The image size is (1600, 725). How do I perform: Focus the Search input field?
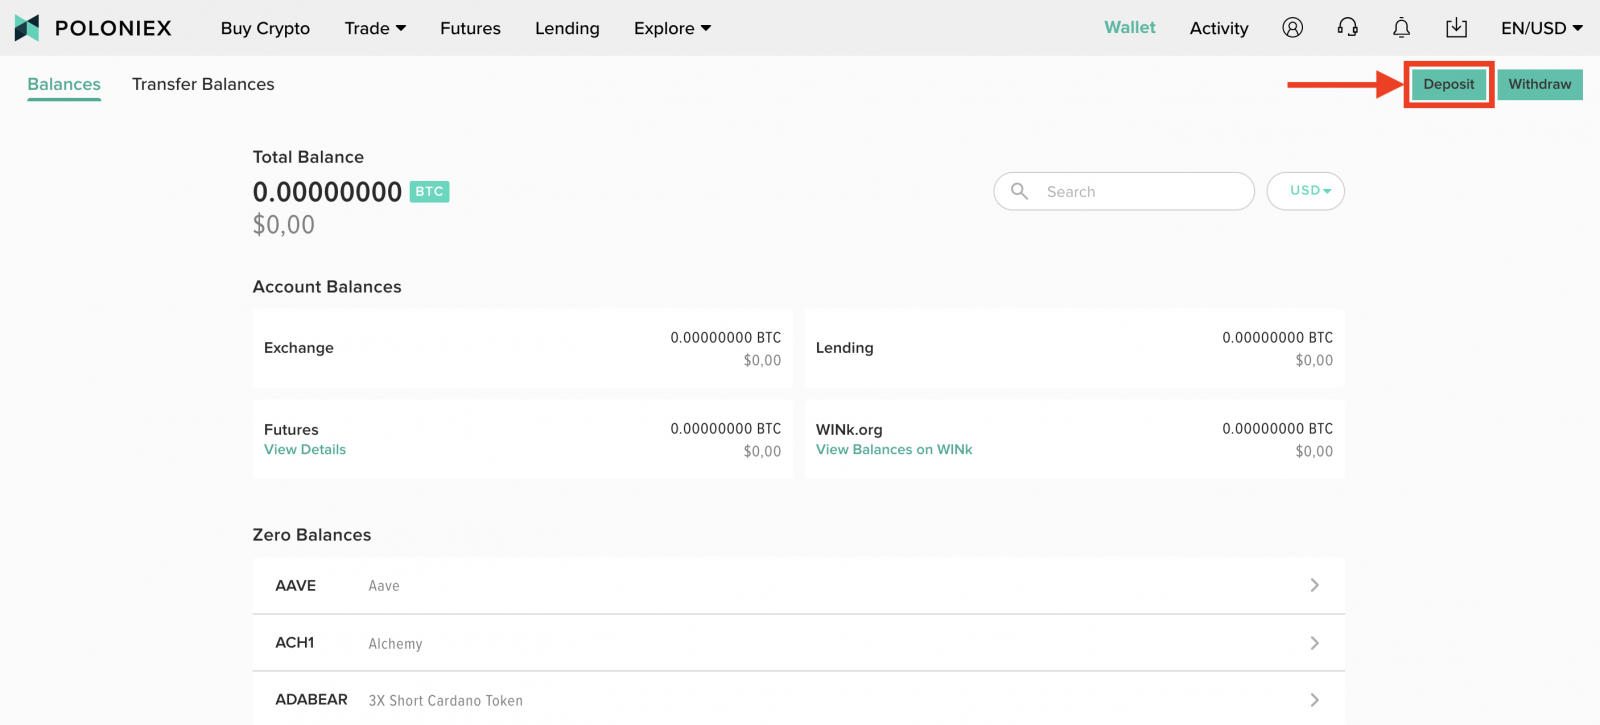click(1140, 191)
